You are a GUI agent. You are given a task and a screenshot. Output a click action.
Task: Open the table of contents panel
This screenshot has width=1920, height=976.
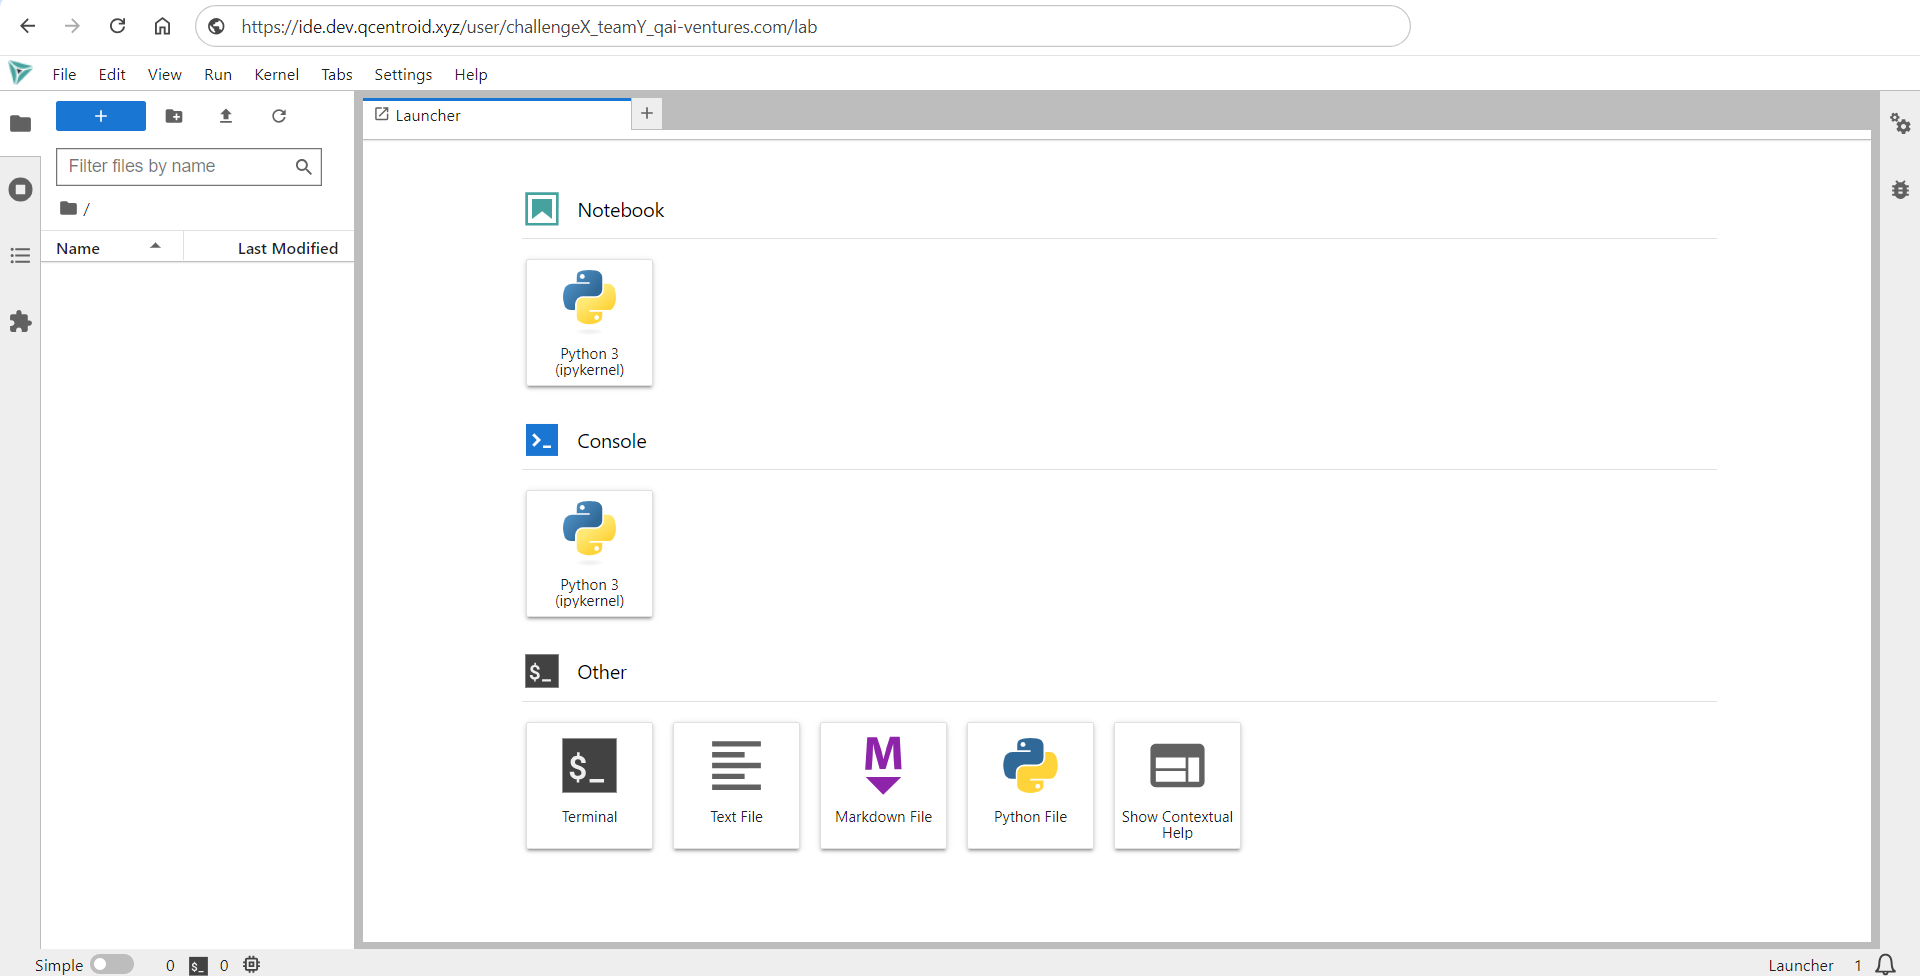pyautogui.click(x=20, y=256)
